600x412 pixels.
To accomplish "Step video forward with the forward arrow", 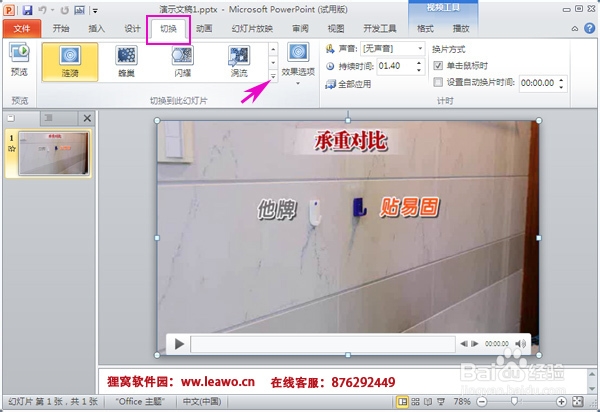I will 474,344.
